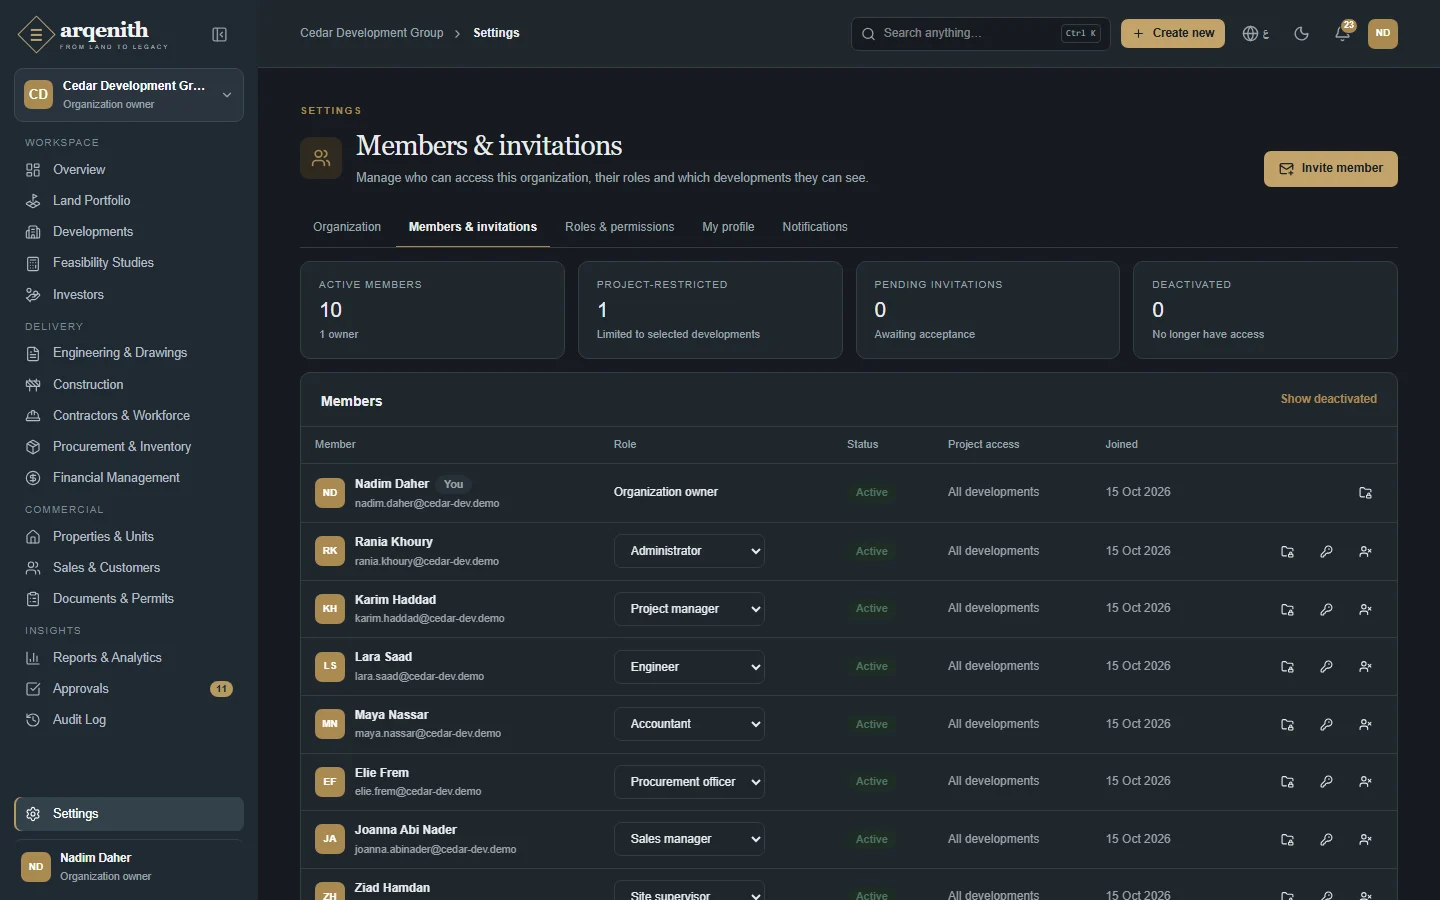Open Karim Haddad's Project manager role dropdown
Viewport: 1440px width, 900px height.
click(689, 609)
